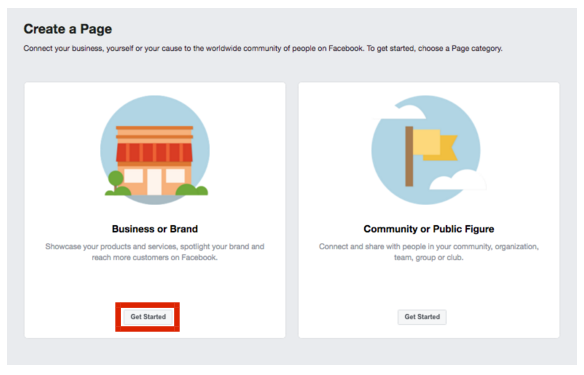Click the red striped awning on the shop

click(155, 153)
